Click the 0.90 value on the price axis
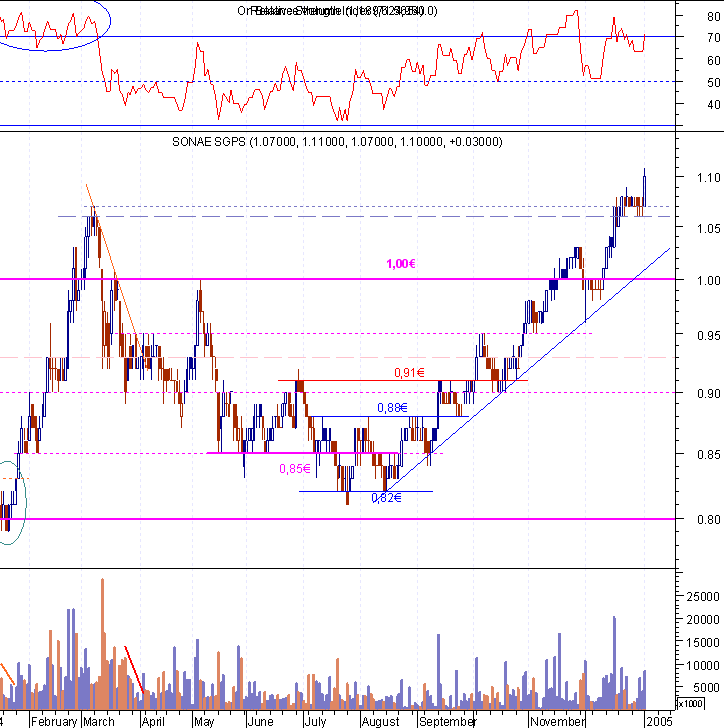This screenshot has height=728, width=724. click(x=709, y=393)
